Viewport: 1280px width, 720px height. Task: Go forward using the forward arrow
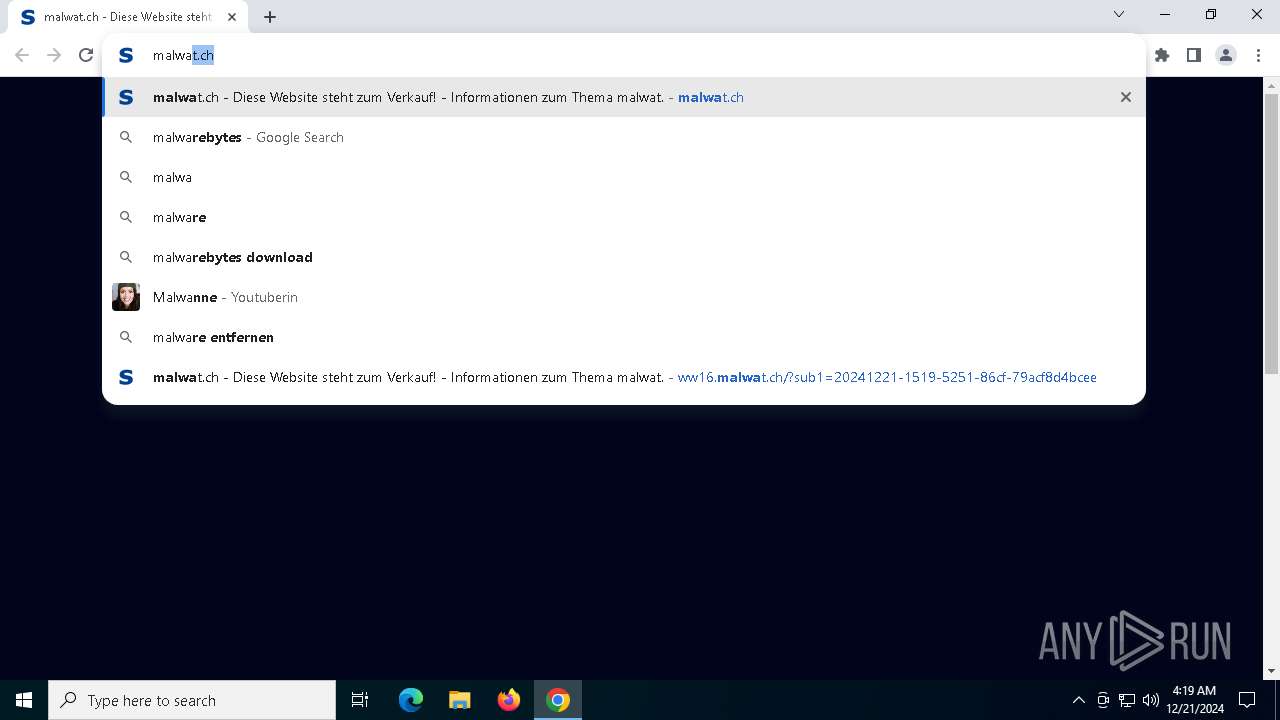click(54, 55)
